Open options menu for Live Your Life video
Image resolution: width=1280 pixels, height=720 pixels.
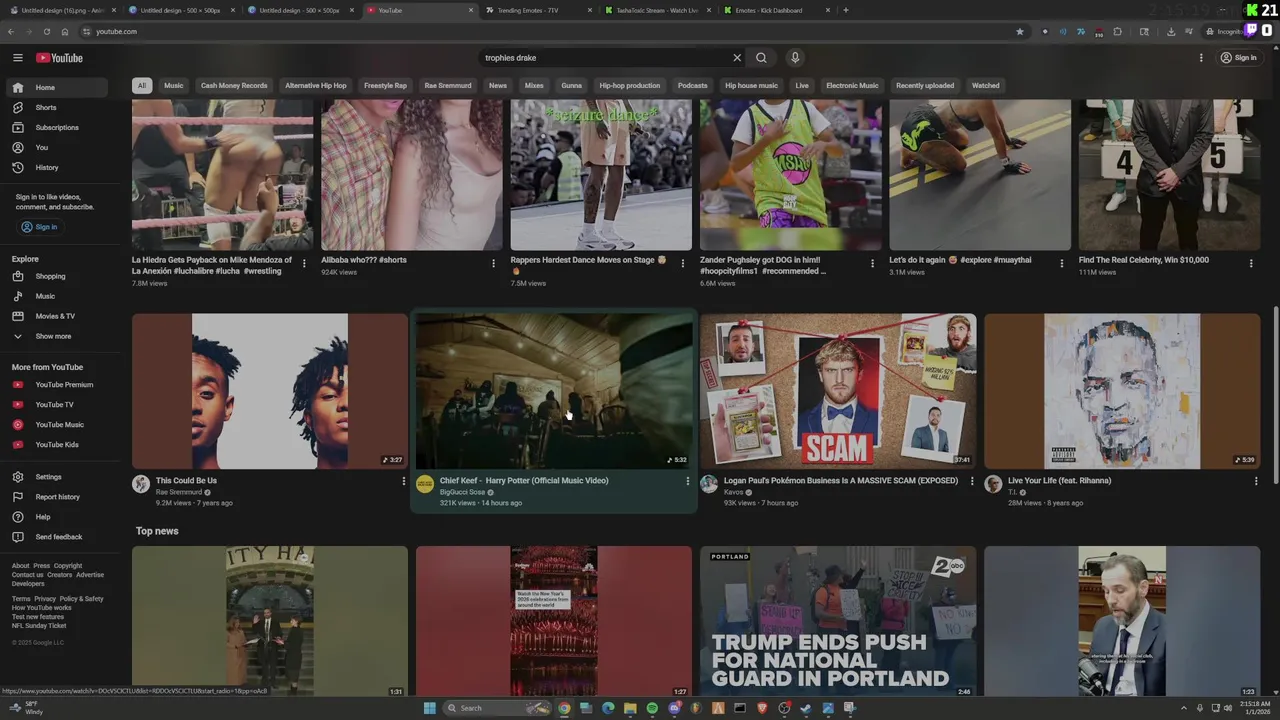[1256, 481]
